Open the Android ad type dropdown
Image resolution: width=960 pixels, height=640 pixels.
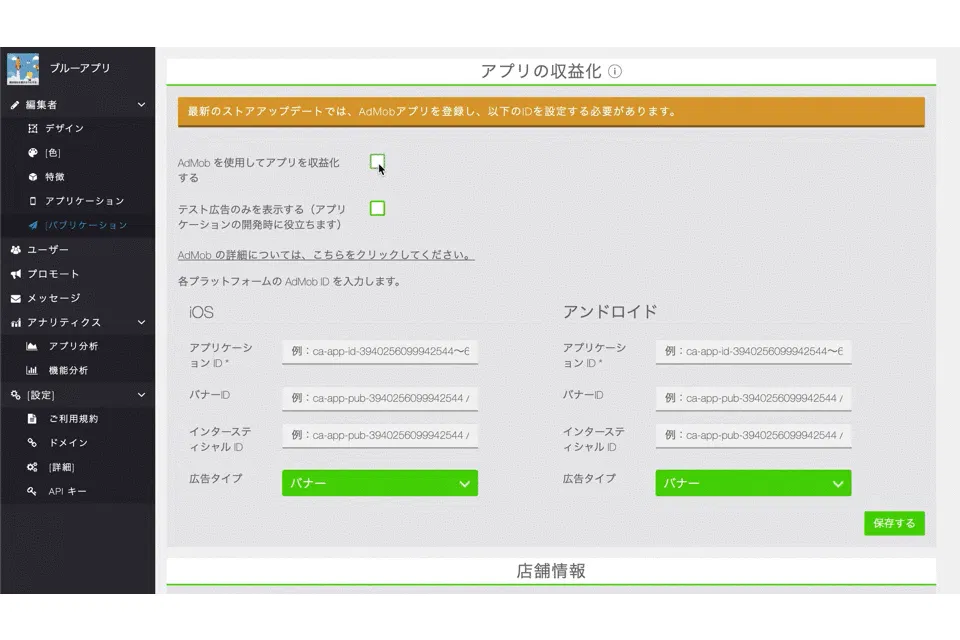pos(753,483)
